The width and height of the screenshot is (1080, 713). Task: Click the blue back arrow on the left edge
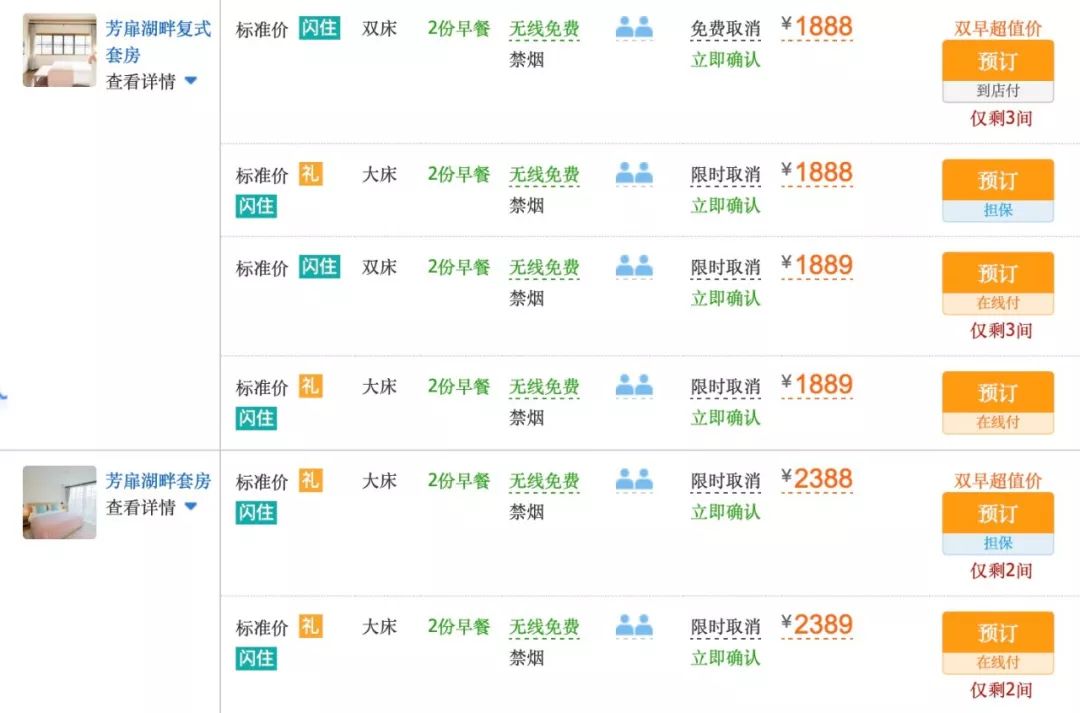pyautogui.click(x=6, y=396)
